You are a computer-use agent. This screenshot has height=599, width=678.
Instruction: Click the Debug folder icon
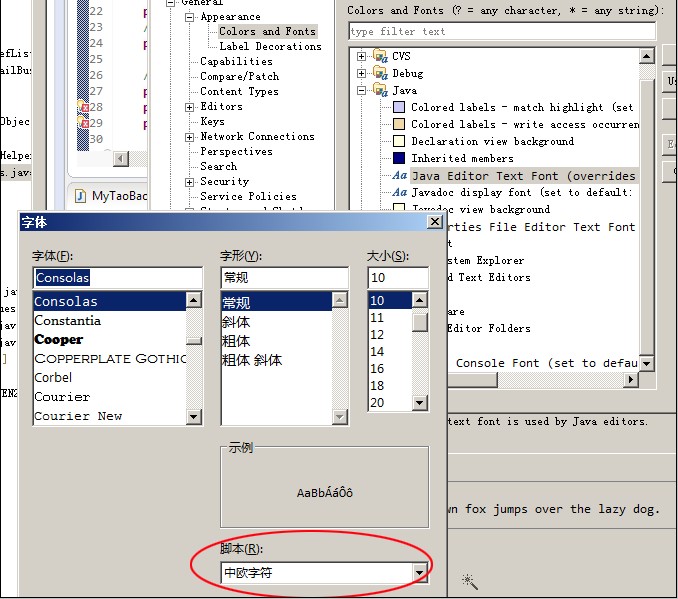380,73
